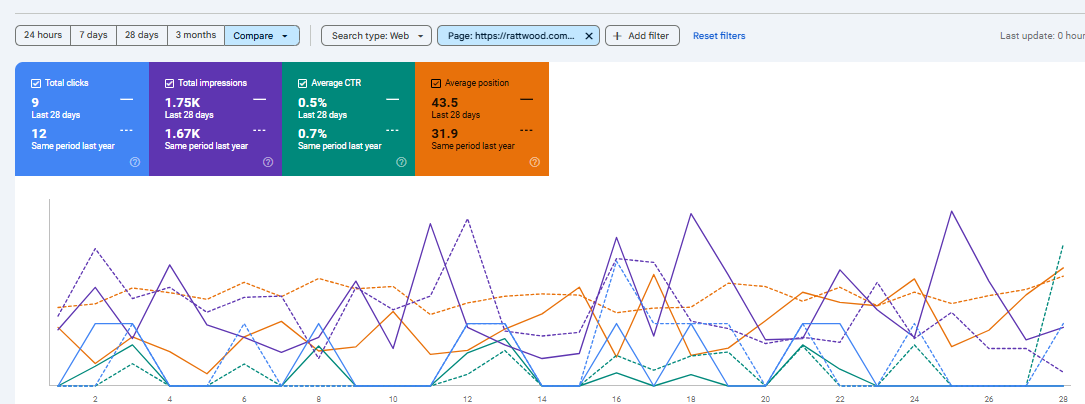Image resolution: width=1085 pixels, height=404 pixels.
Task: Switch to the 7 days range
Action: pos(92,36)
